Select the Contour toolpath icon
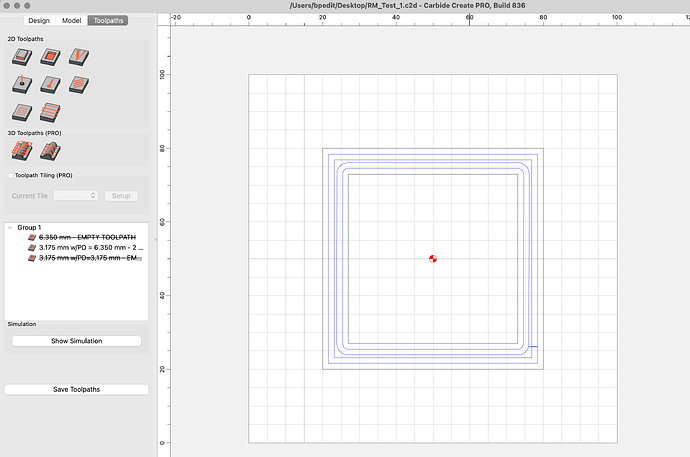 (22, 57)
